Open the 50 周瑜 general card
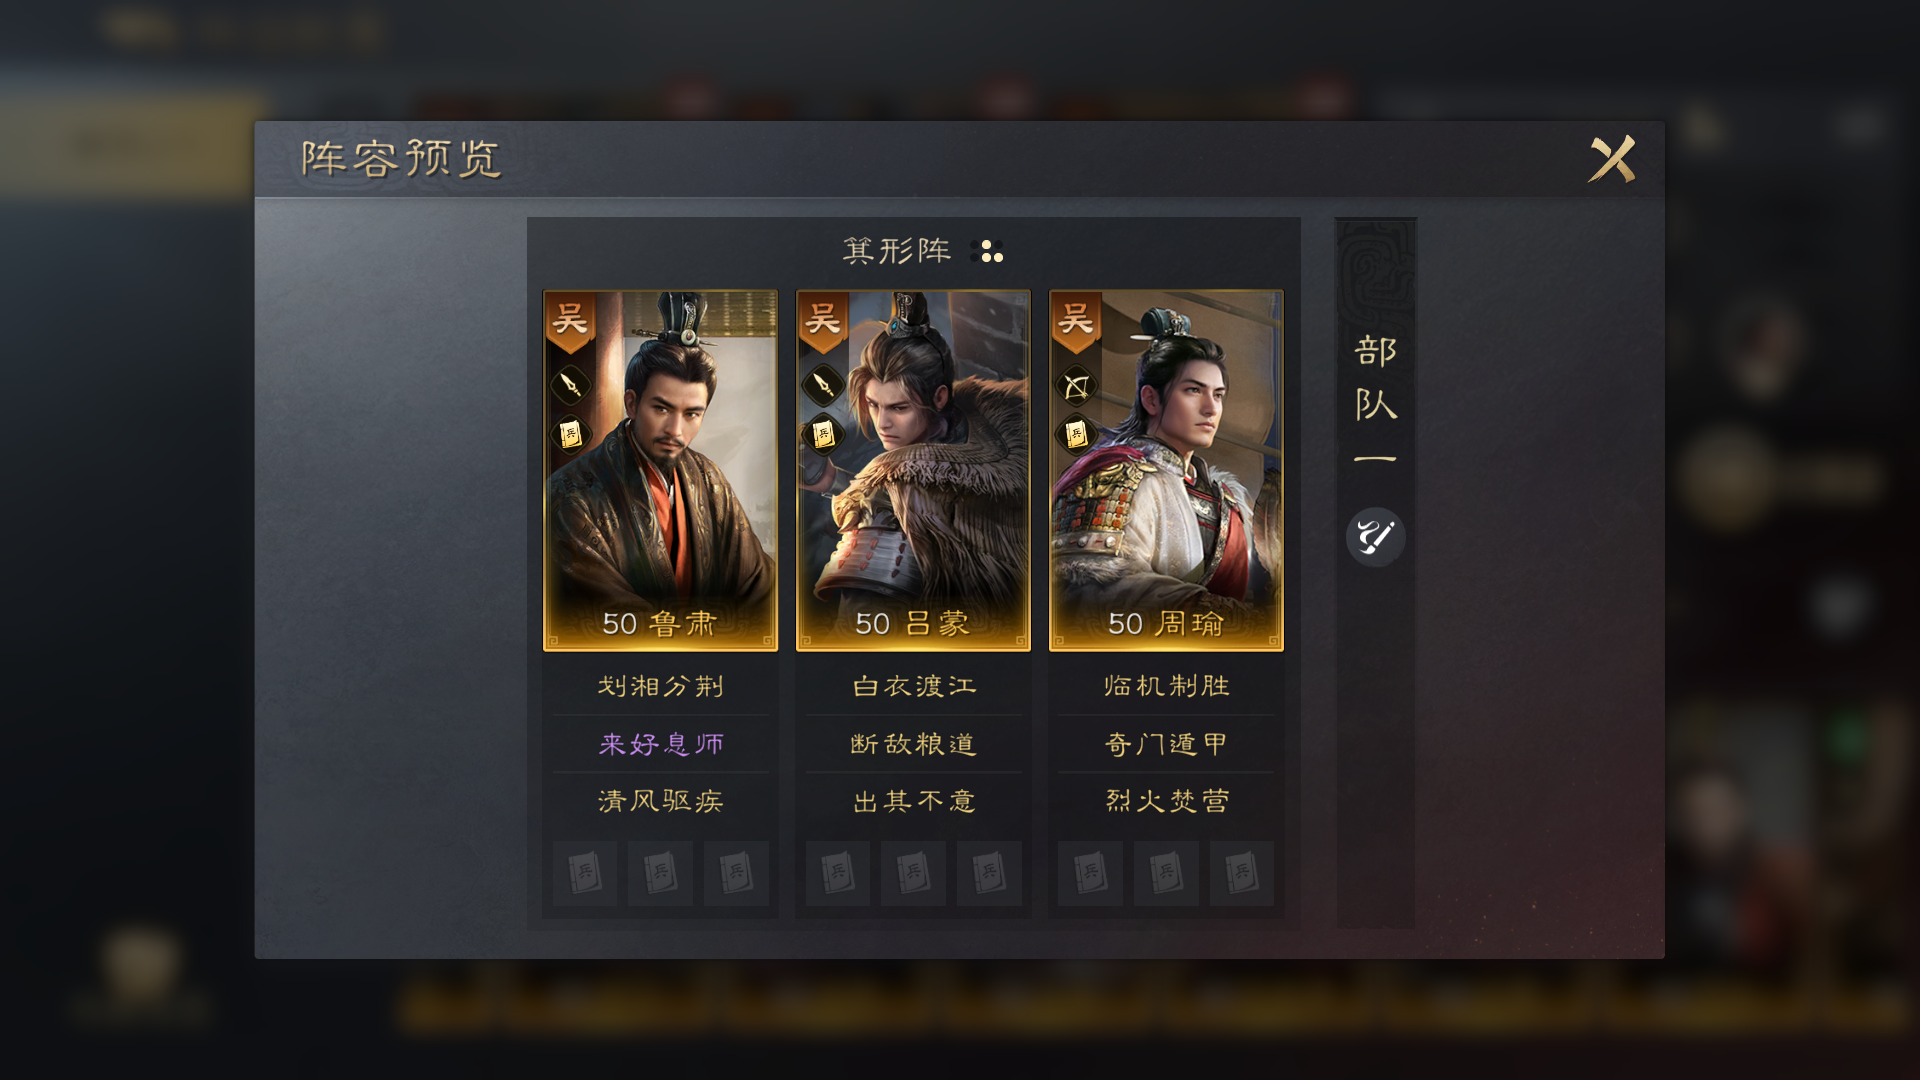The image size is (1920, 1080). click(1166, 470)
